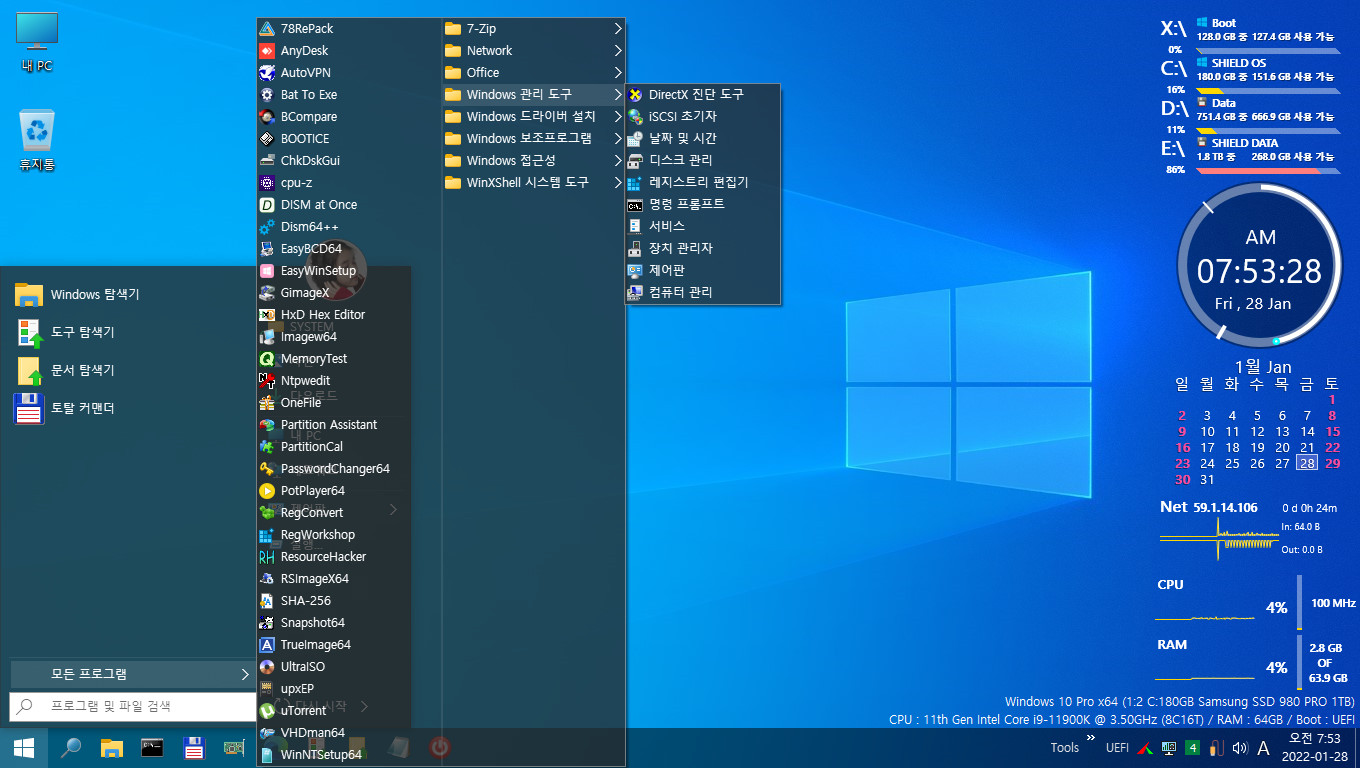Screen dimensions: 1360x768
Task: Select the 내 PC desktop icon
Action: 37,43
